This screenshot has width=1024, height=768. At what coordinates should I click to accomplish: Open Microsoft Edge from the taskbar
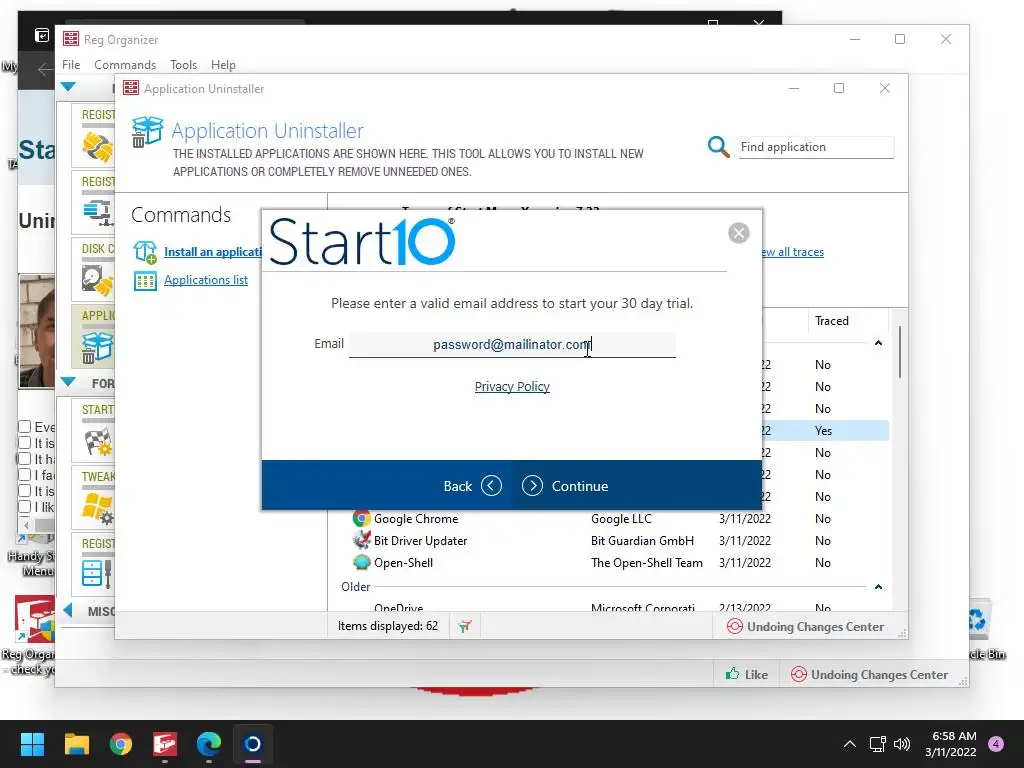click(x=209, y=744)
